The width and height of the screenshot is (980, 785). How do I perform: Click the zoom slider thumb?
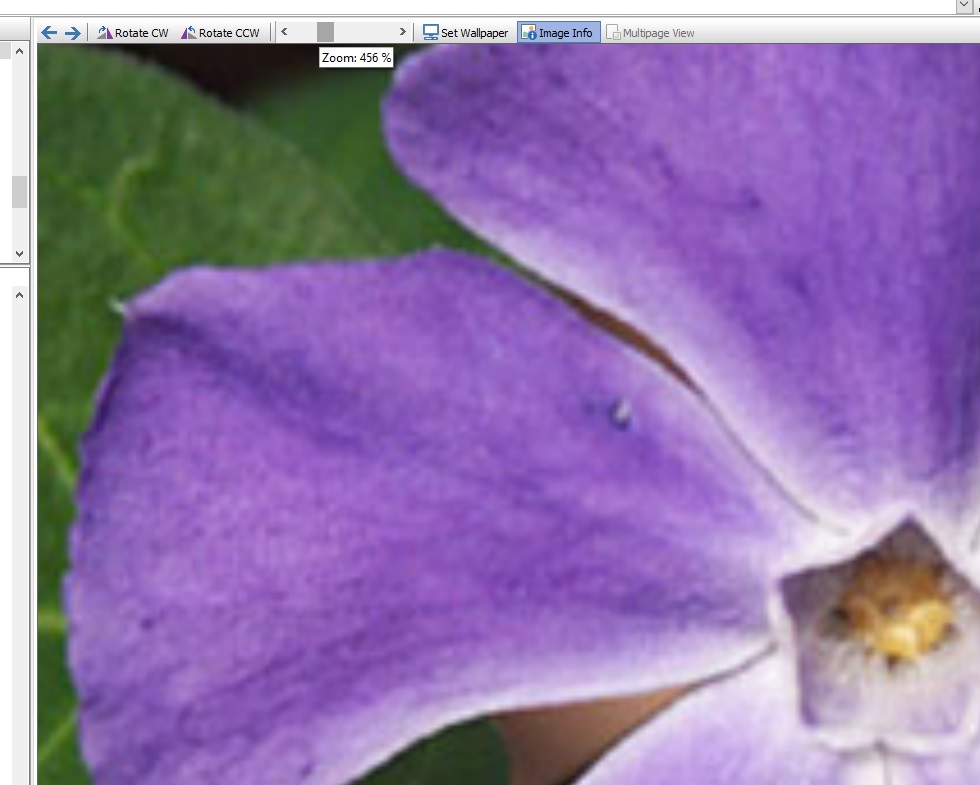click(325, 31)
